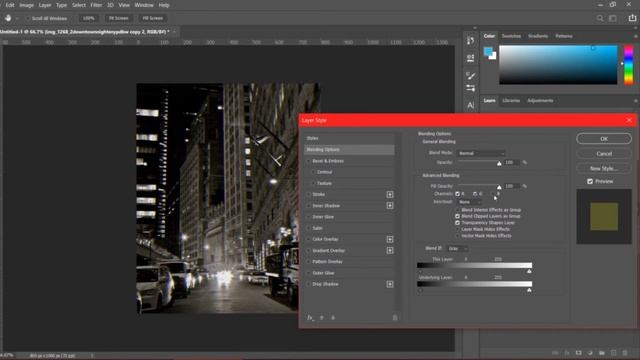Enable Blend Interior Effects as Group
The width and height of the screenshot is (640, 360).
click(458, 210)
